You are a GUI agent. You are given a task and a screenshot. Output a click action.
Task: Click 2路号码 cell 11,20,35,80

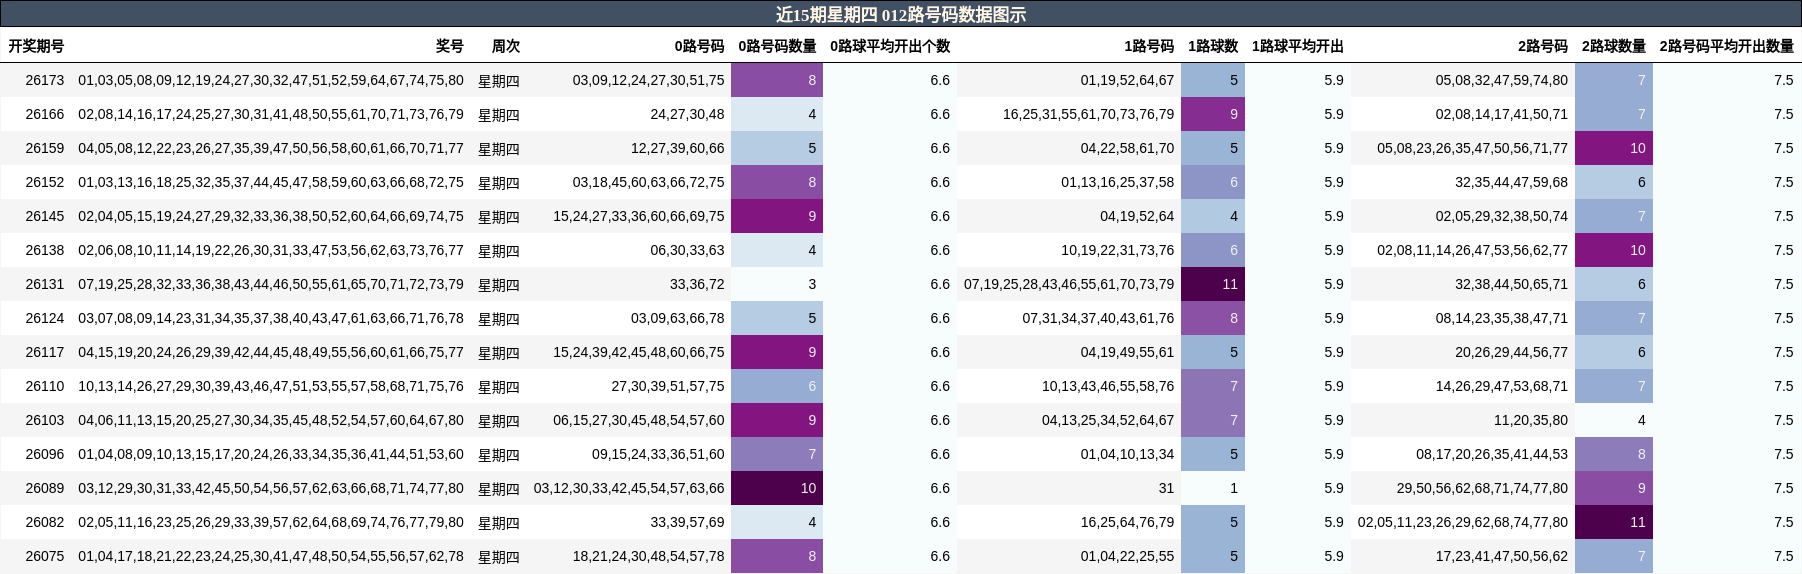[1531, 420]
